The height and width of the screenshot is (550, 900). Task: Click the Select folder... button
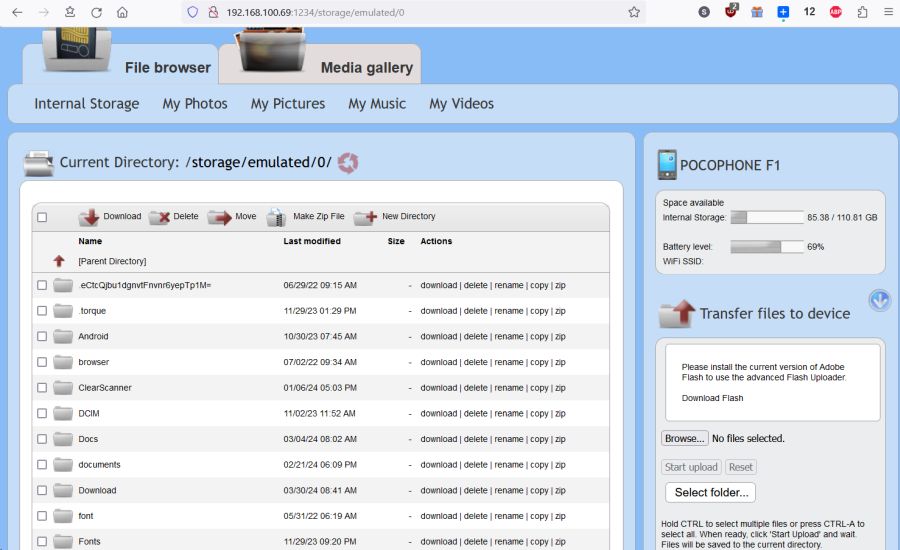[711, 493]
